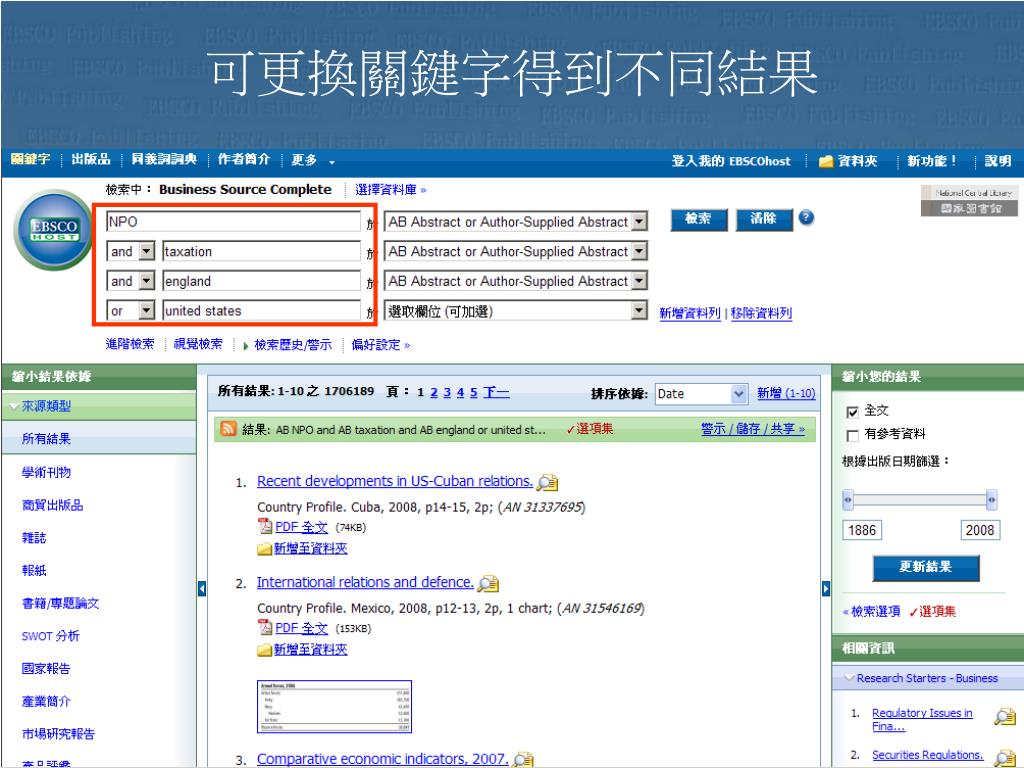The image size is (1024, 768).
Task: Collapse right panel with arrow handle
Action: (x=825, y=588)
